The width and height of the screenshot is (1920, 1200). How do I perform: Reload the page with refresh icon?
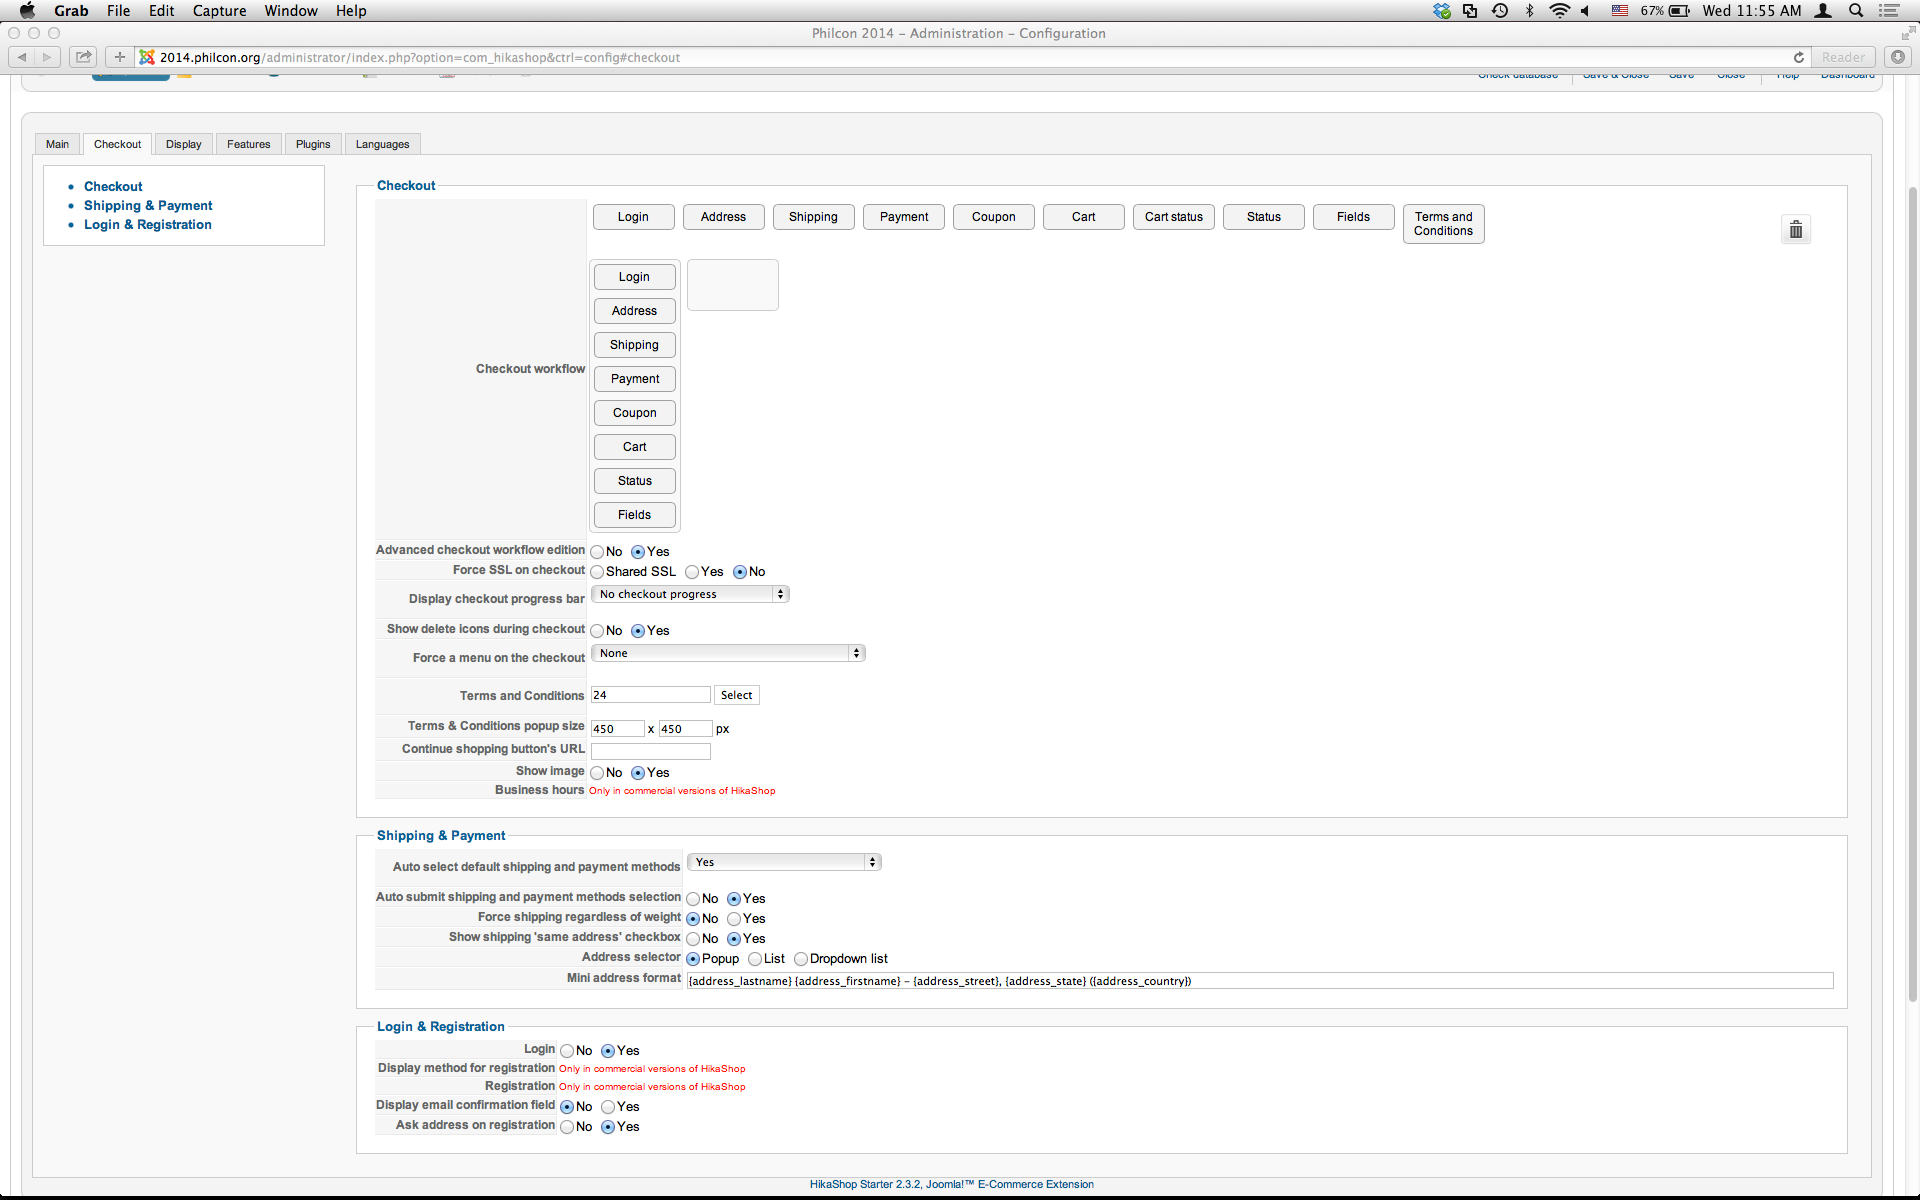(1798, 57)
